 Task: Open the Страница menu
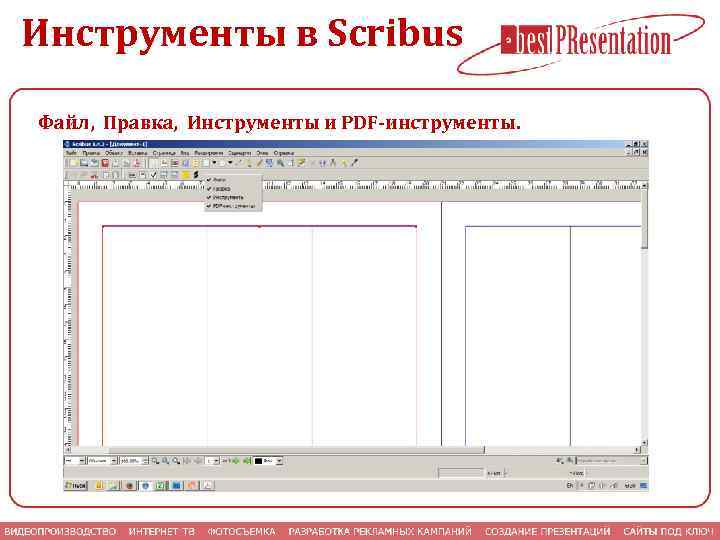(164, 153)
